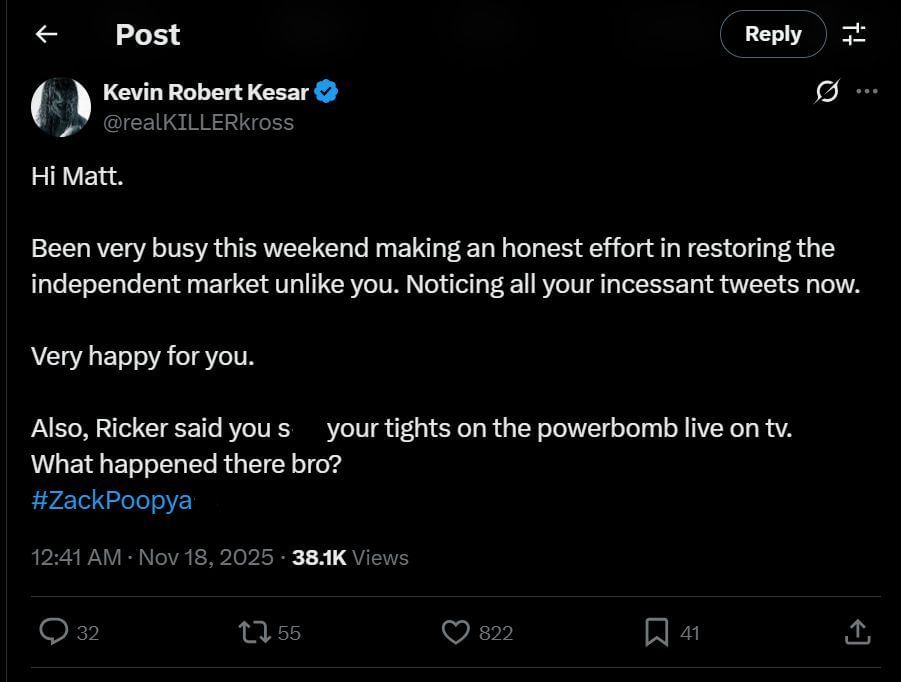This screenshot has height=682, width=901.
Task: Click Kevin Robert Kesar's verified badge
Action: [325, 91]
